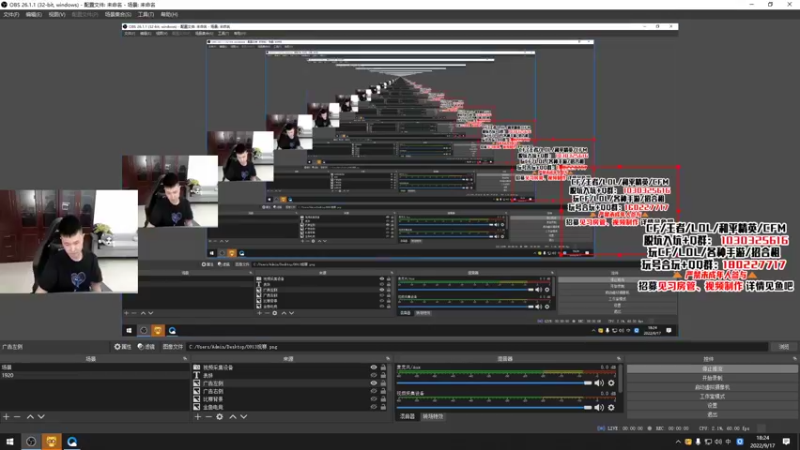This screenshot has width=800, height=450.
Task: Switch to the 转场特效 tab
Action: [x=433, y=417]
